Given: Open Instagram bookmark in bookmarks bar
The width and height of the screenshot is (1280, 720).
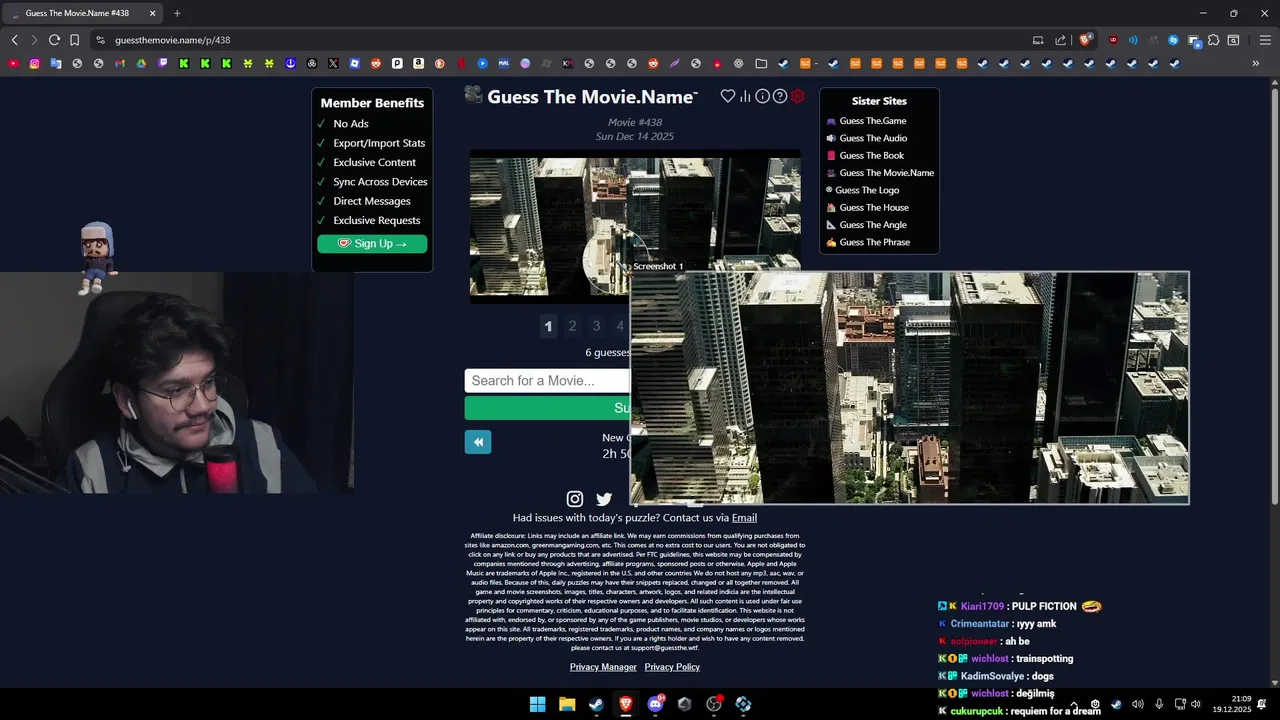Looking at the screenshot, I should (34, 63).
